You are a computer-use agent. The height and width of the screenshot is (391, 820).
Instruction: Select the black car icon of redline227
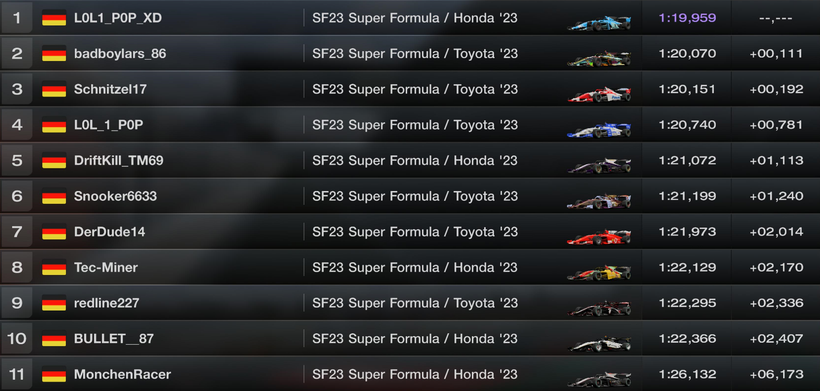[x=599, y=308]
